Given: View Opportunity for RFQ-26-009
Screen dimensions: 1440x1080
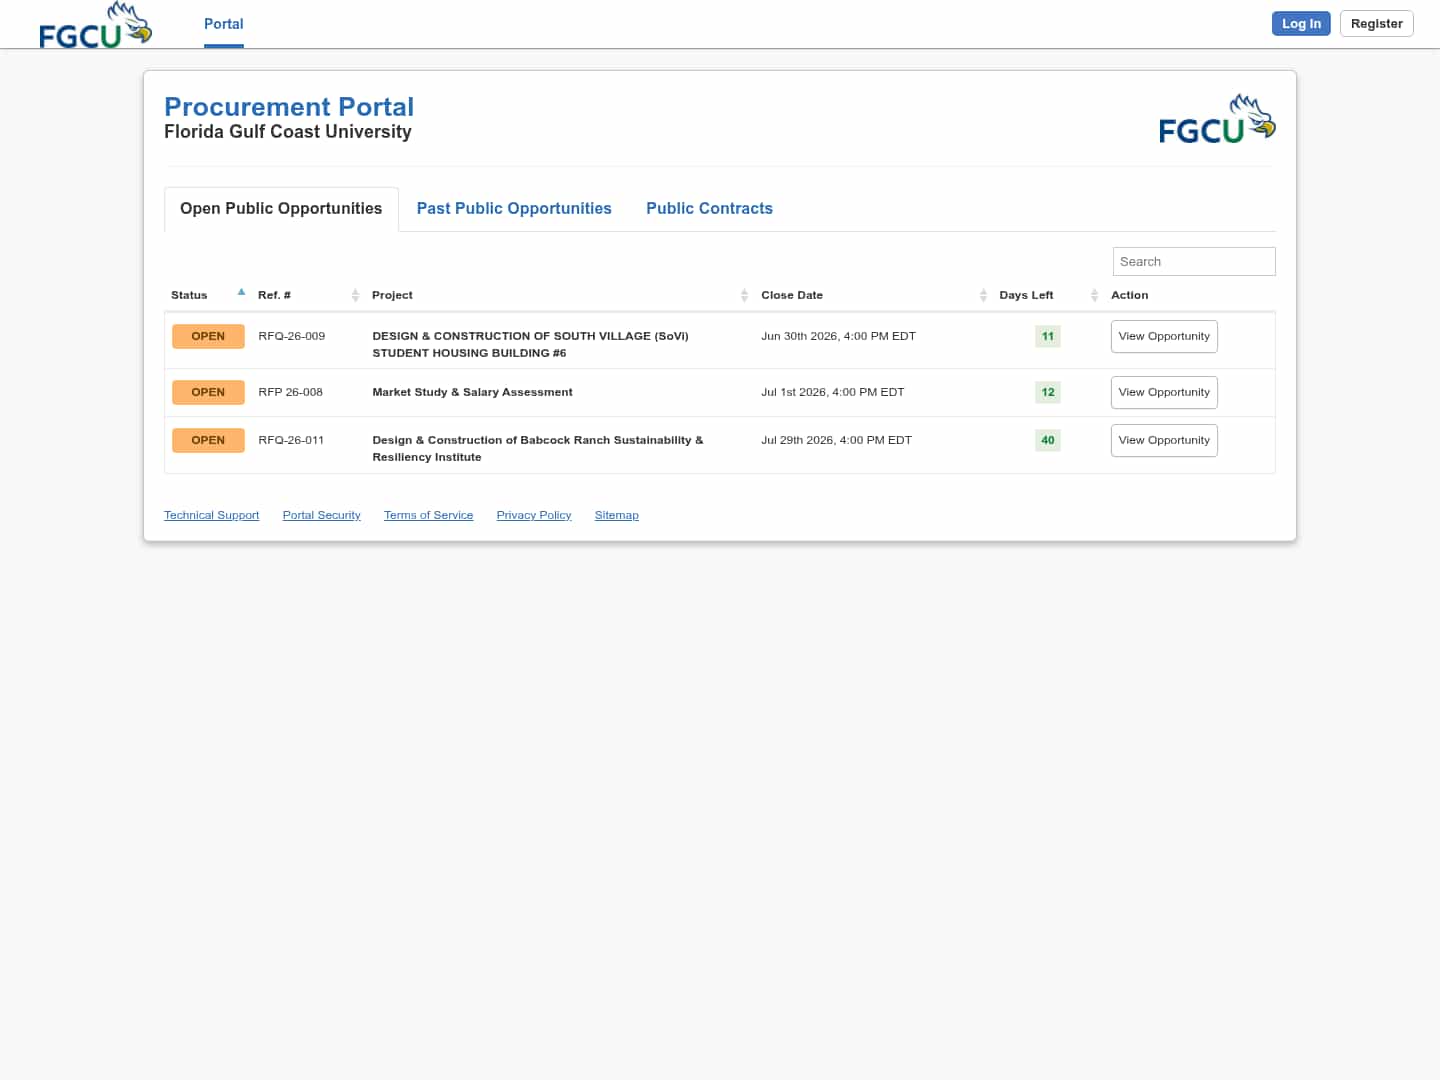Looking at the screenshot, I should [1164, 337].
